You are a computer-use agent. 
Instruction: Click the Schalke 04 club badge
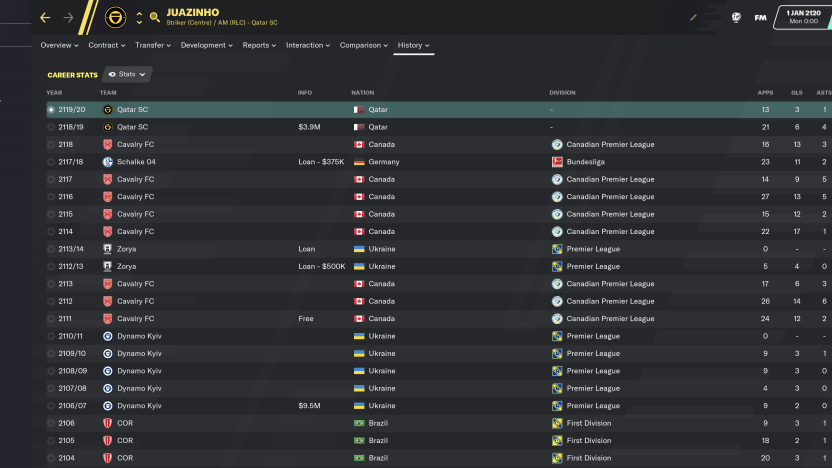tap(107, 162)
